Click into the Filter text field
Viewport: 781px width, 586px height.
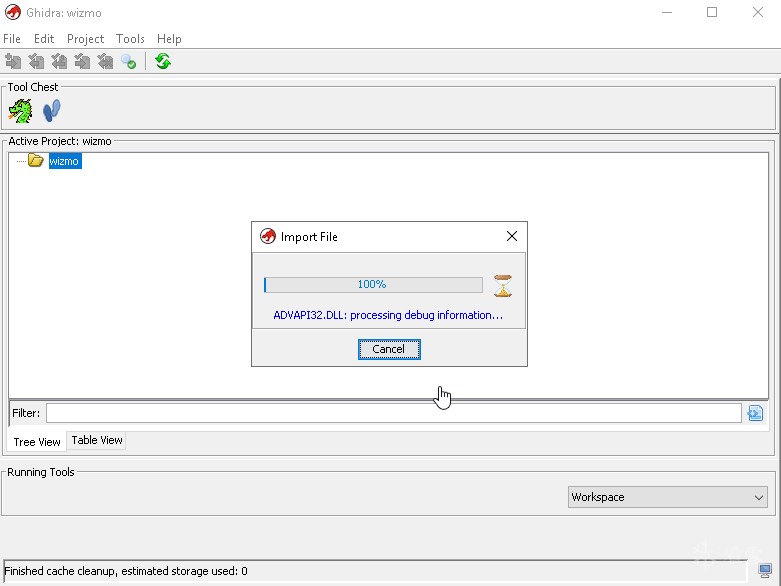coord(393,413)
